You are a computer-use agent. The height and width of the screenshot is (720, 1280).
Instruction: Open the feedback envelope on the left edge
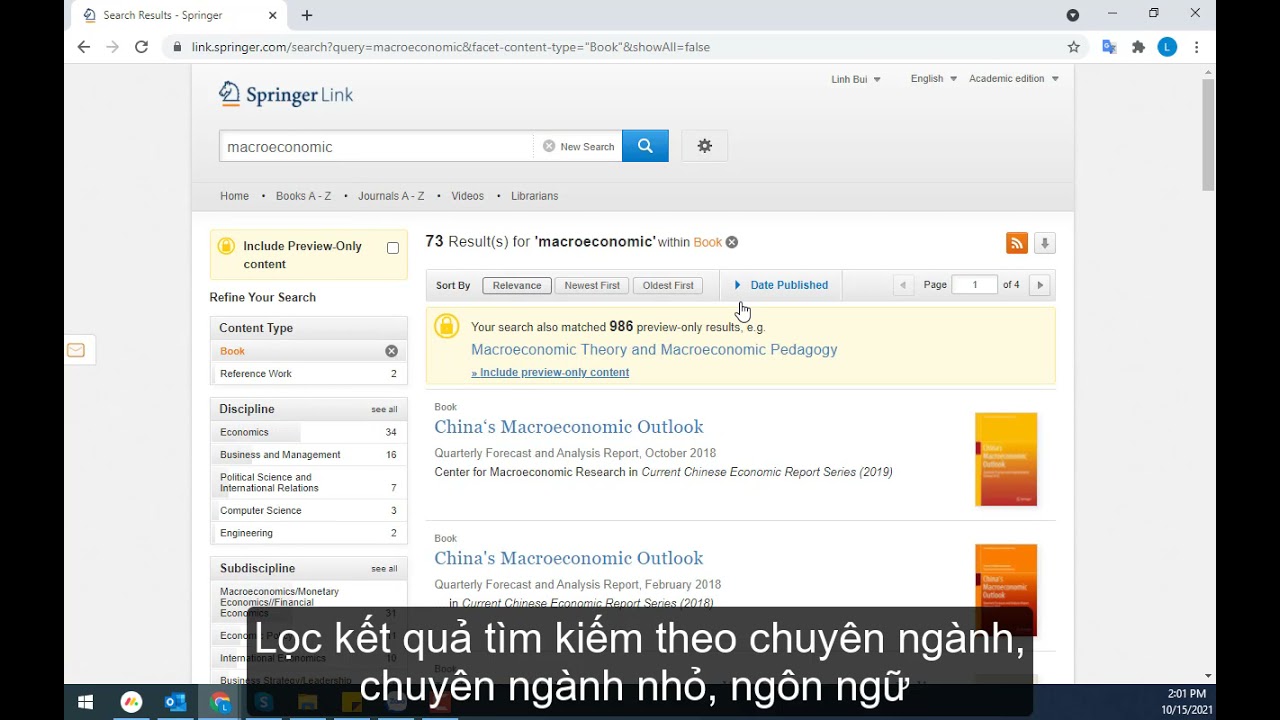[x=76, y=350]
